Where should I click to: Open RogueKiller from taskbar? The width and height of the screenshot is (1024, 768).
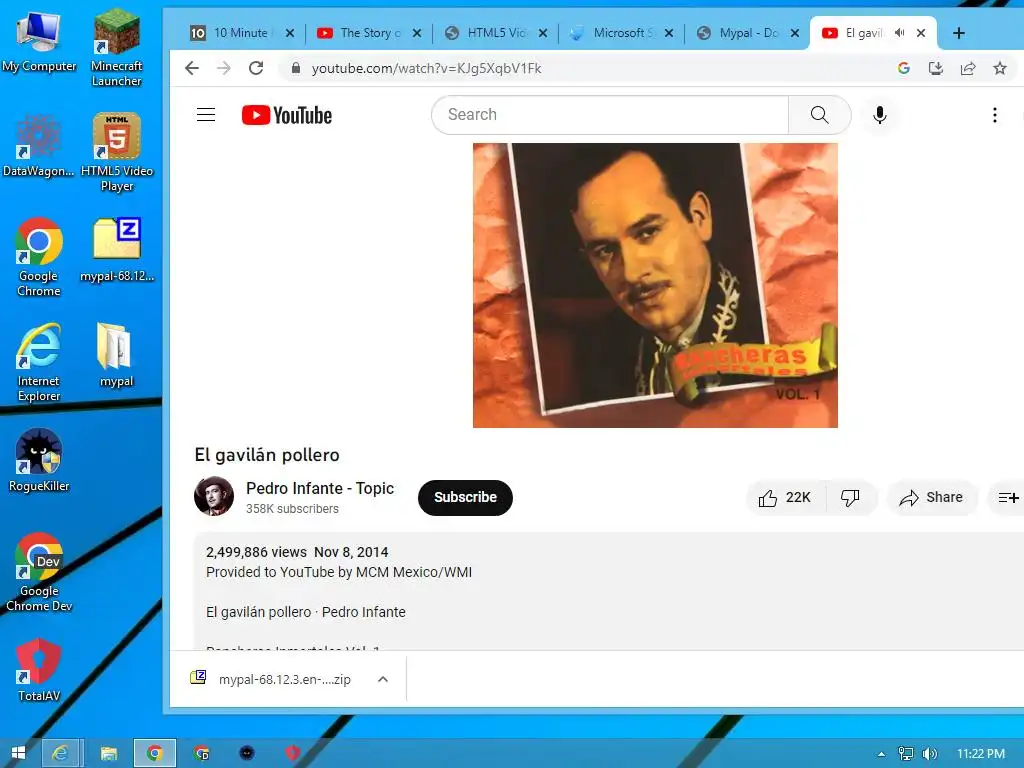[247, 754]
